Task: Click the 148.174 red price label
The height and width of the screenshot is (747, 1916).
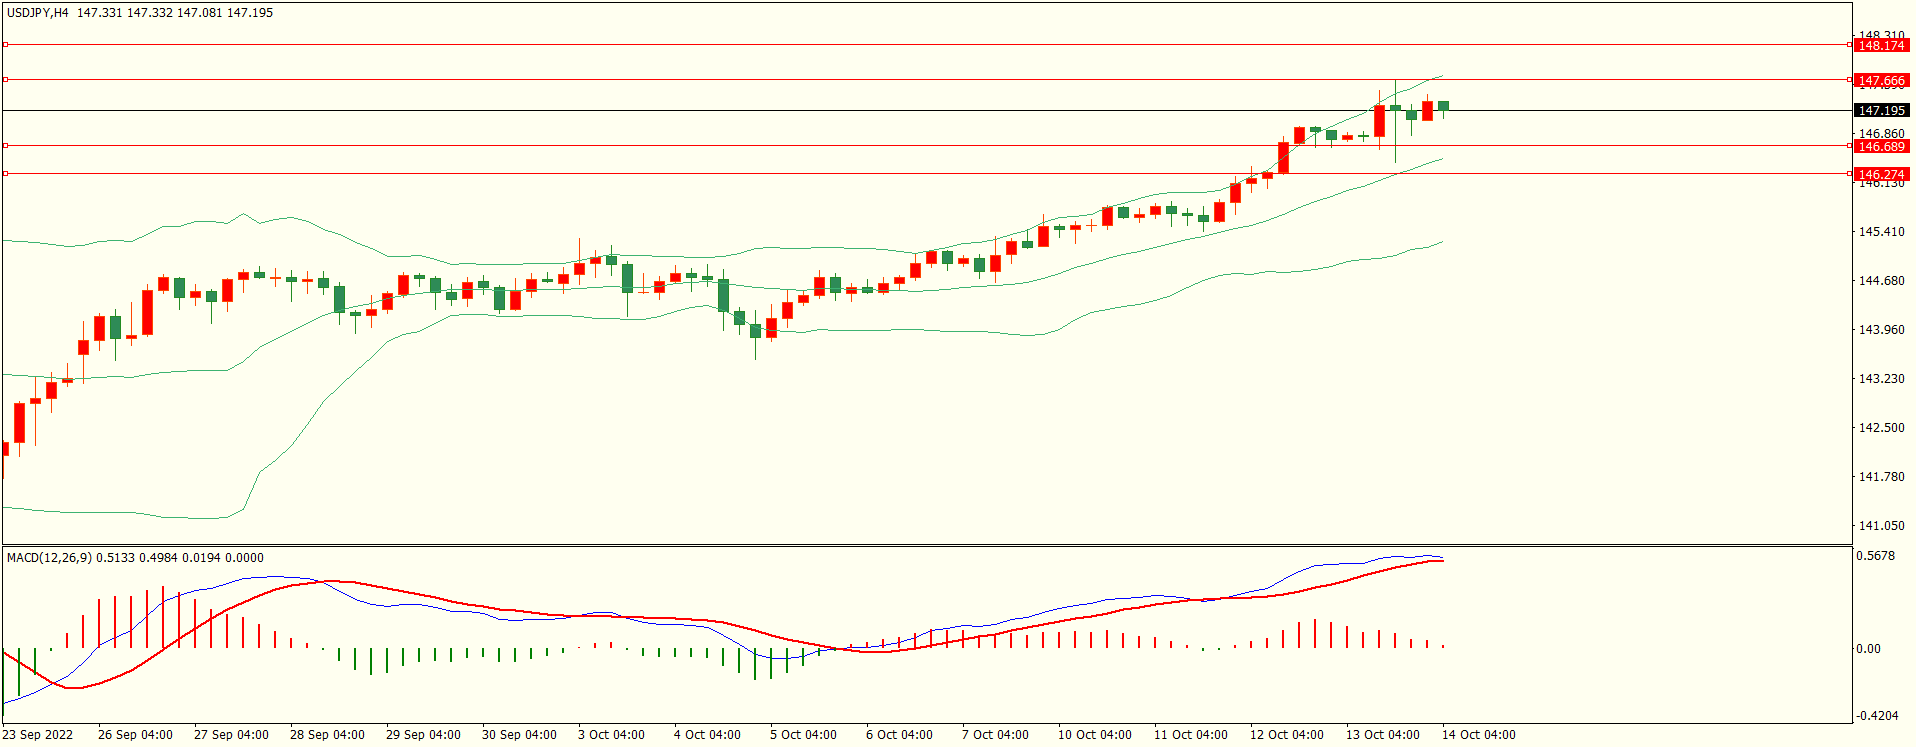Action: [x=1881, y=45]
